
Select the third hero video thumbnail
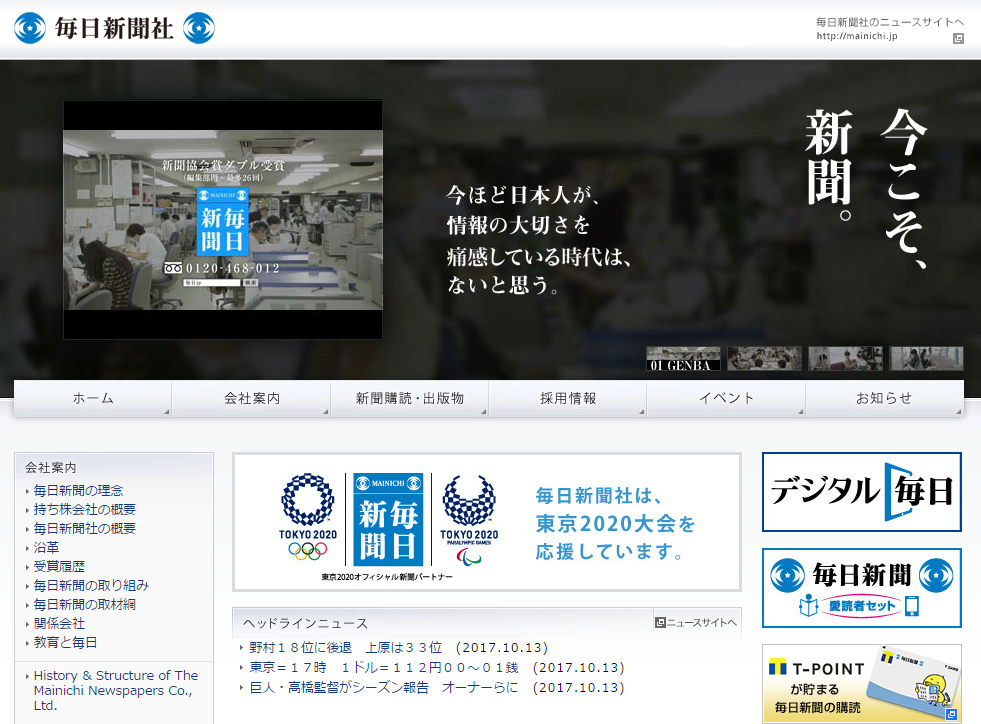tap(845, 359)
